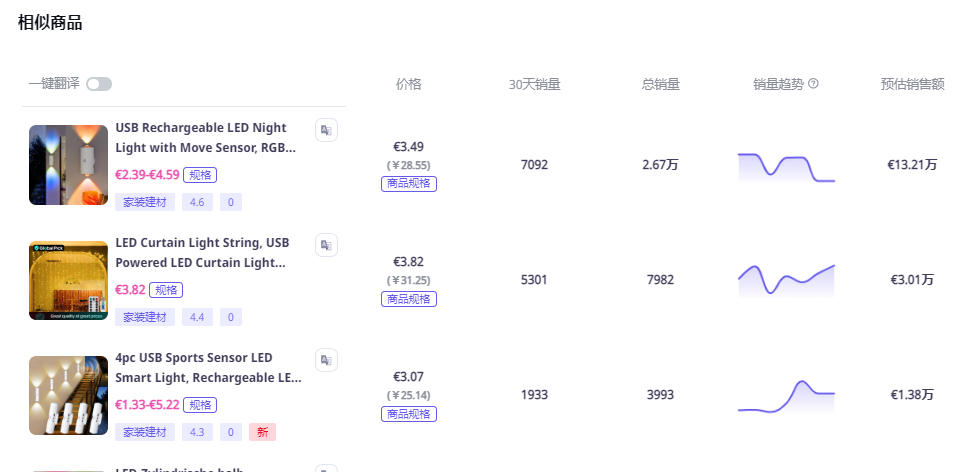Click 商品规格 button under €3.07
The image size is (967, 472).
tap(408, 414)
